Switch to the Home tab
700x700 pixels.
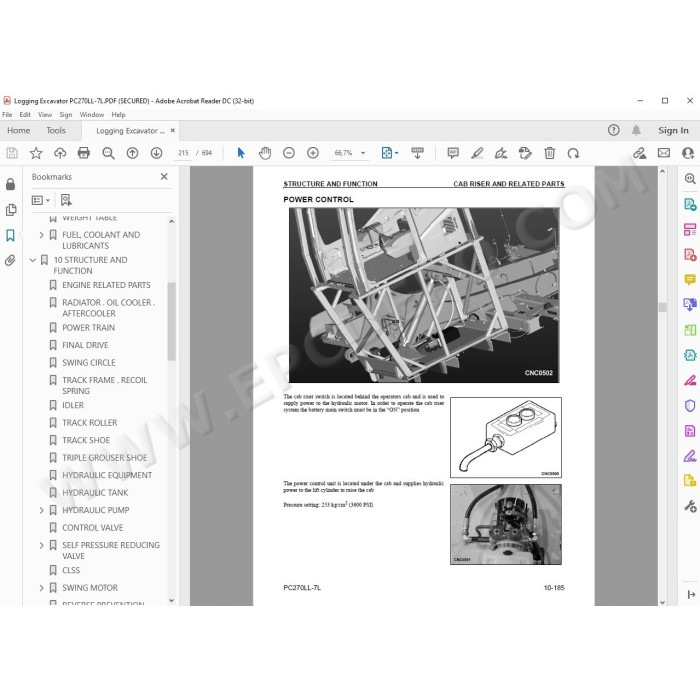[x=19, y=130]
